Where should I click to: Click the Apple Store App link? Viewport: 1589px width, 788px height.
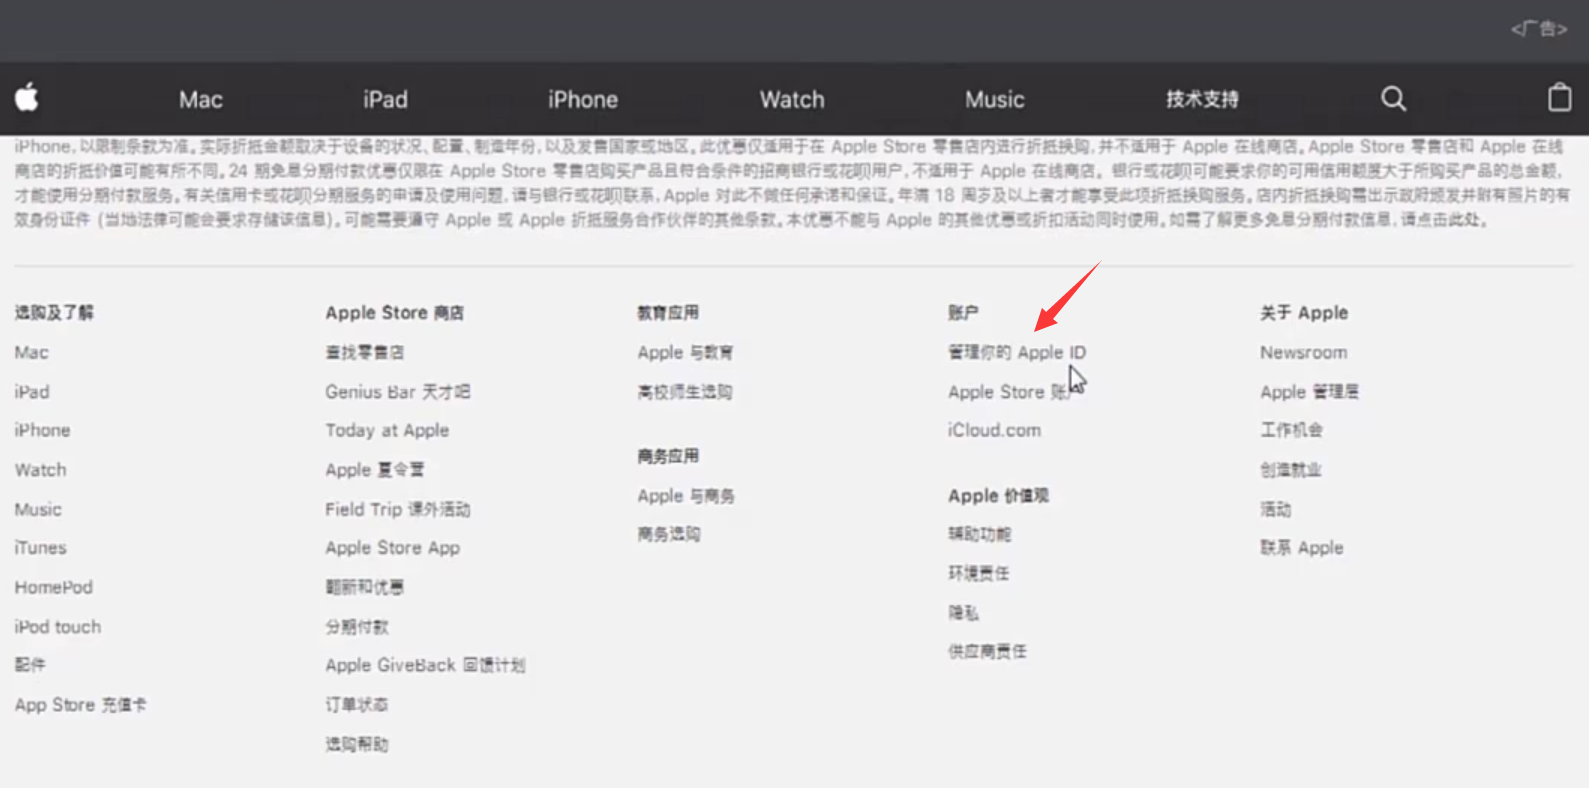point(392,548)
